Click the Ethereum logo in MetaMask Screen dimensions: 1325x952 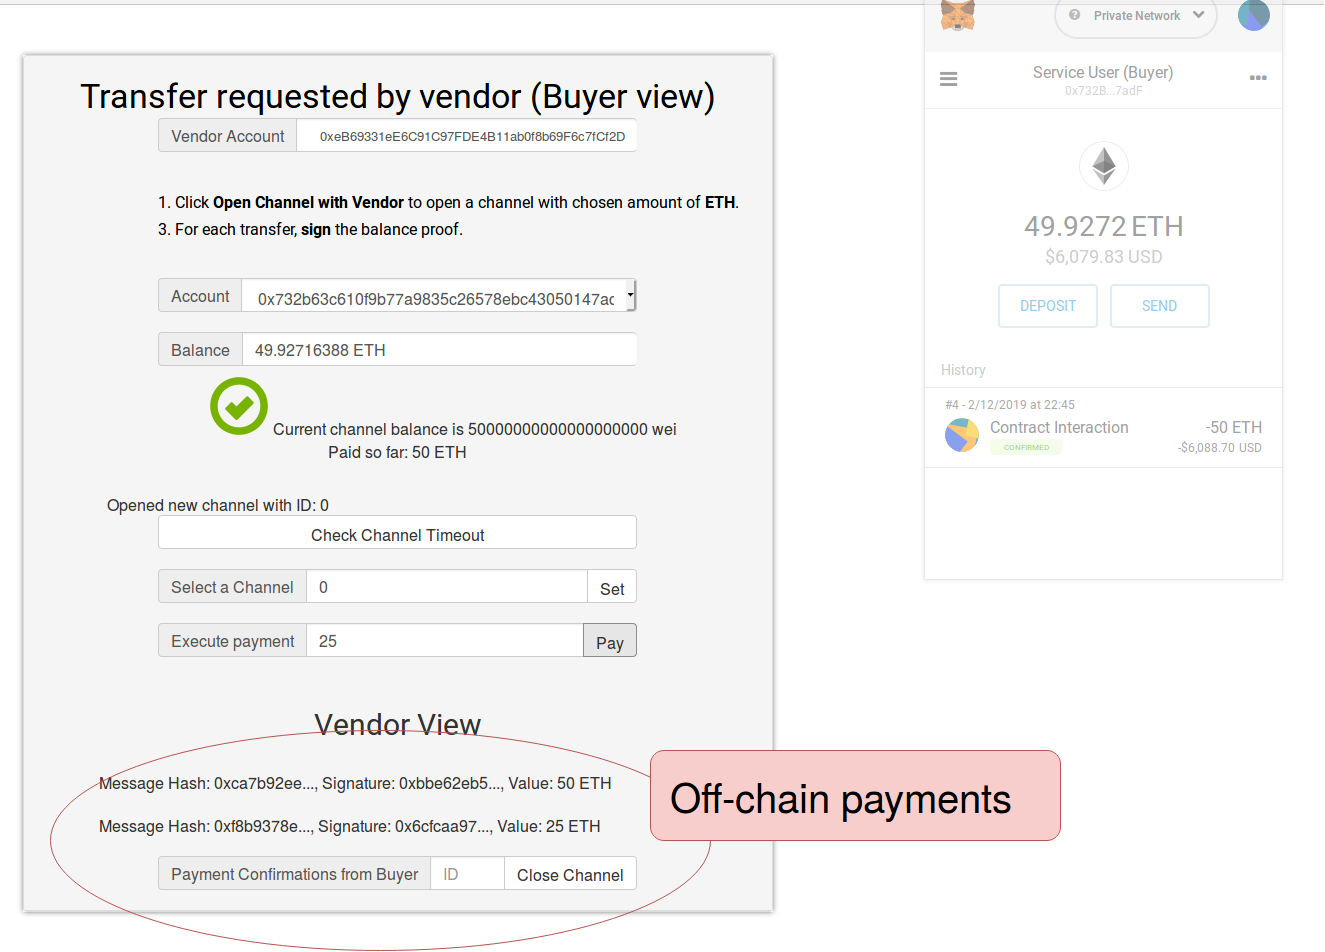click(x=1104, y=166)
